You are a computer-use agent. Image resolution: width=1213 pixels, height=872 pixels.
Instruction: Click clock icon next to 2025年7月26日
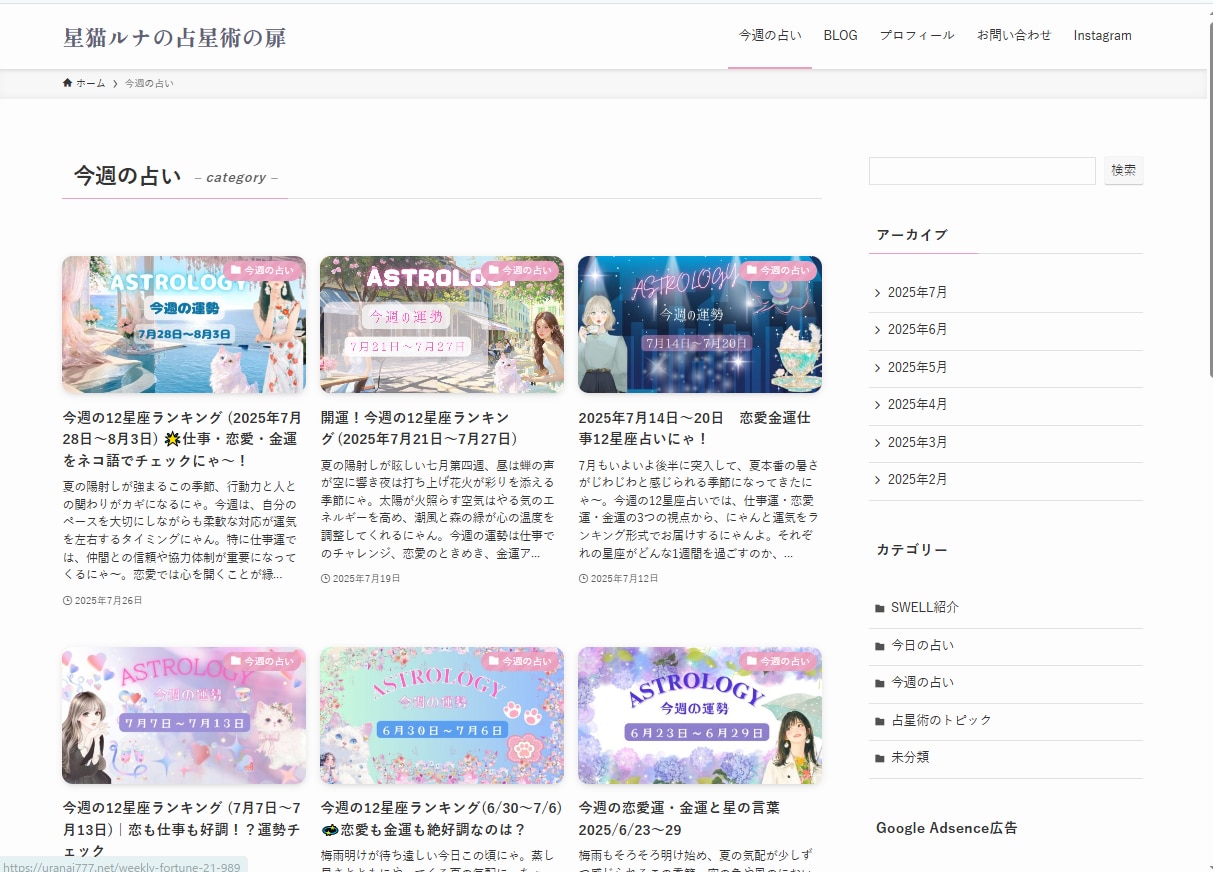(x=67, y=601)
